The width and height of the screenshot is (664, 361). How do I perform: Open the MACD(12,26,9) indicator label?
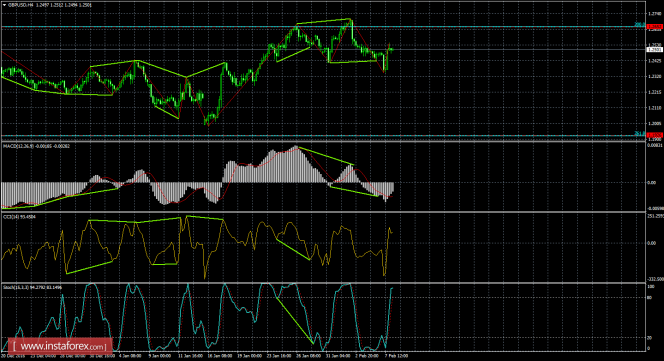pyautogui.click(x=19, y=146)
